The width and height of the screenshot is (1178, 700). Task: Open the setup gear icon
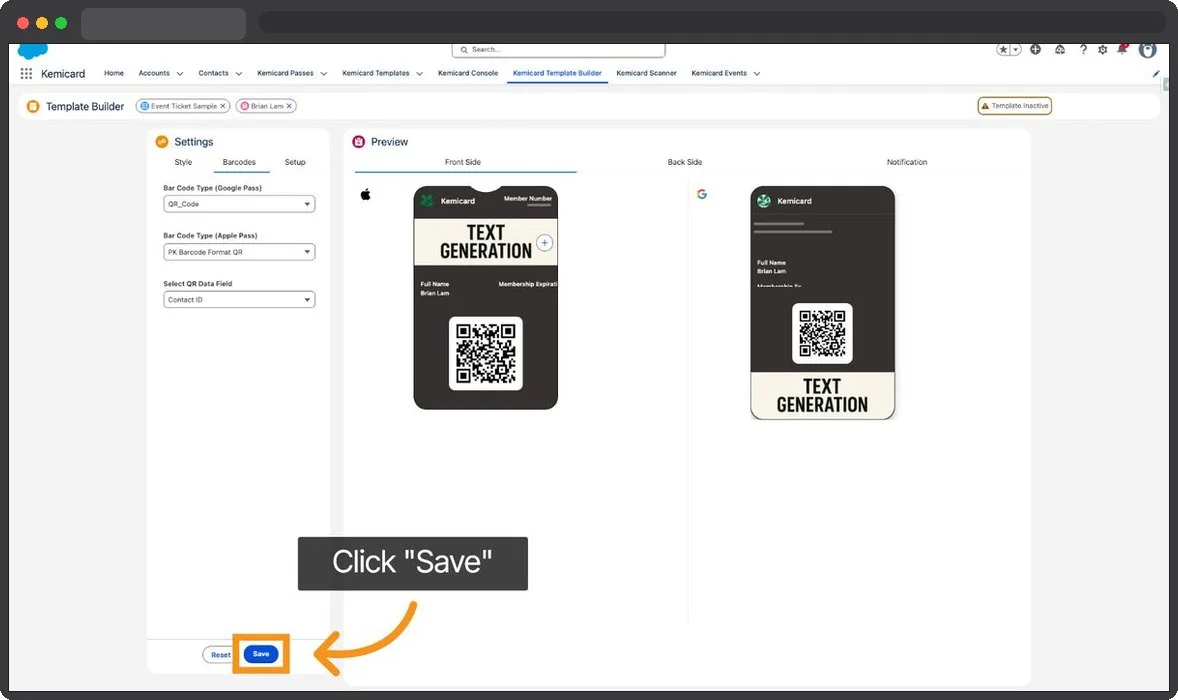pyautogui.click(x=1102, y=50)
